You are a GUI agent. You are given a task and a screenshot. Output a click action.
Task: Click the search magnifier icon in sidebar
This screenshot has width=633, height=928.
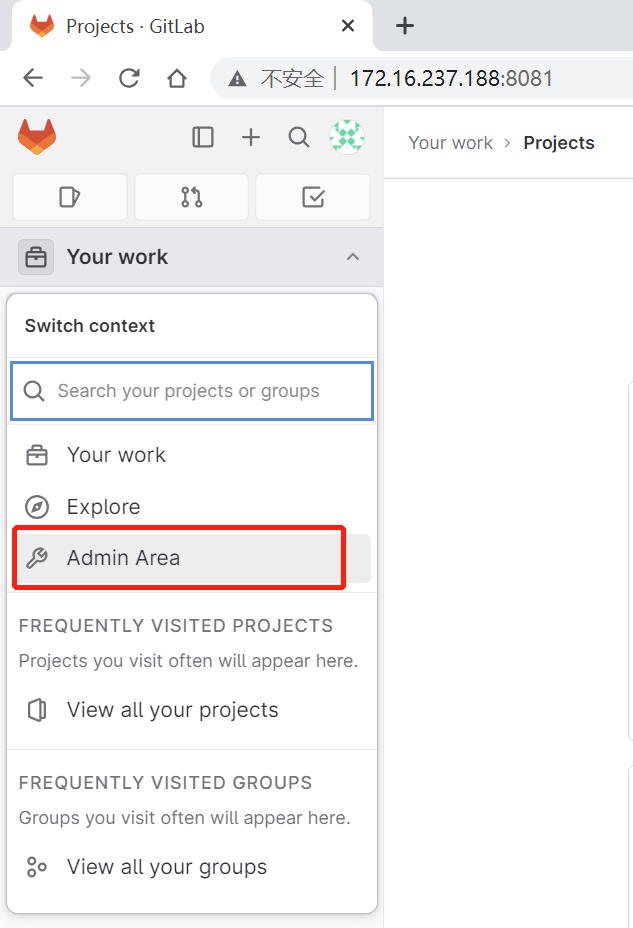tap(299, 137)
